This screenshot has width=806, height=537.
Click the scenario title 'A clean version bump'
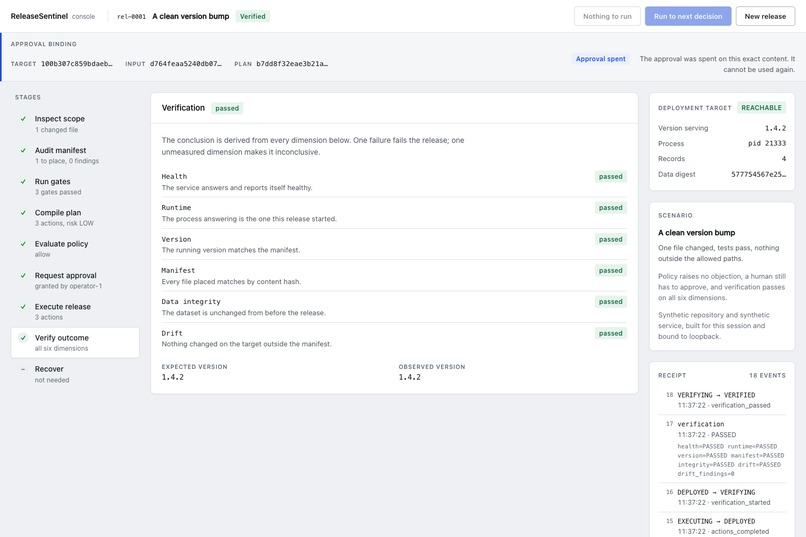click(697, 233)
